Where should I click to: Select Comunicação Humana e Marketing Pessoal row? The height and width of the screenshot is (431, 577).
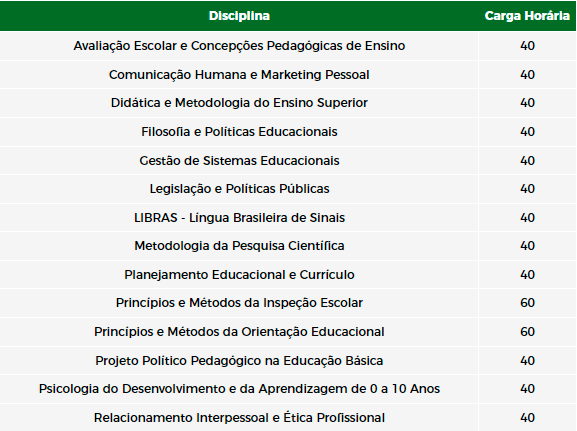click(288, 75)
